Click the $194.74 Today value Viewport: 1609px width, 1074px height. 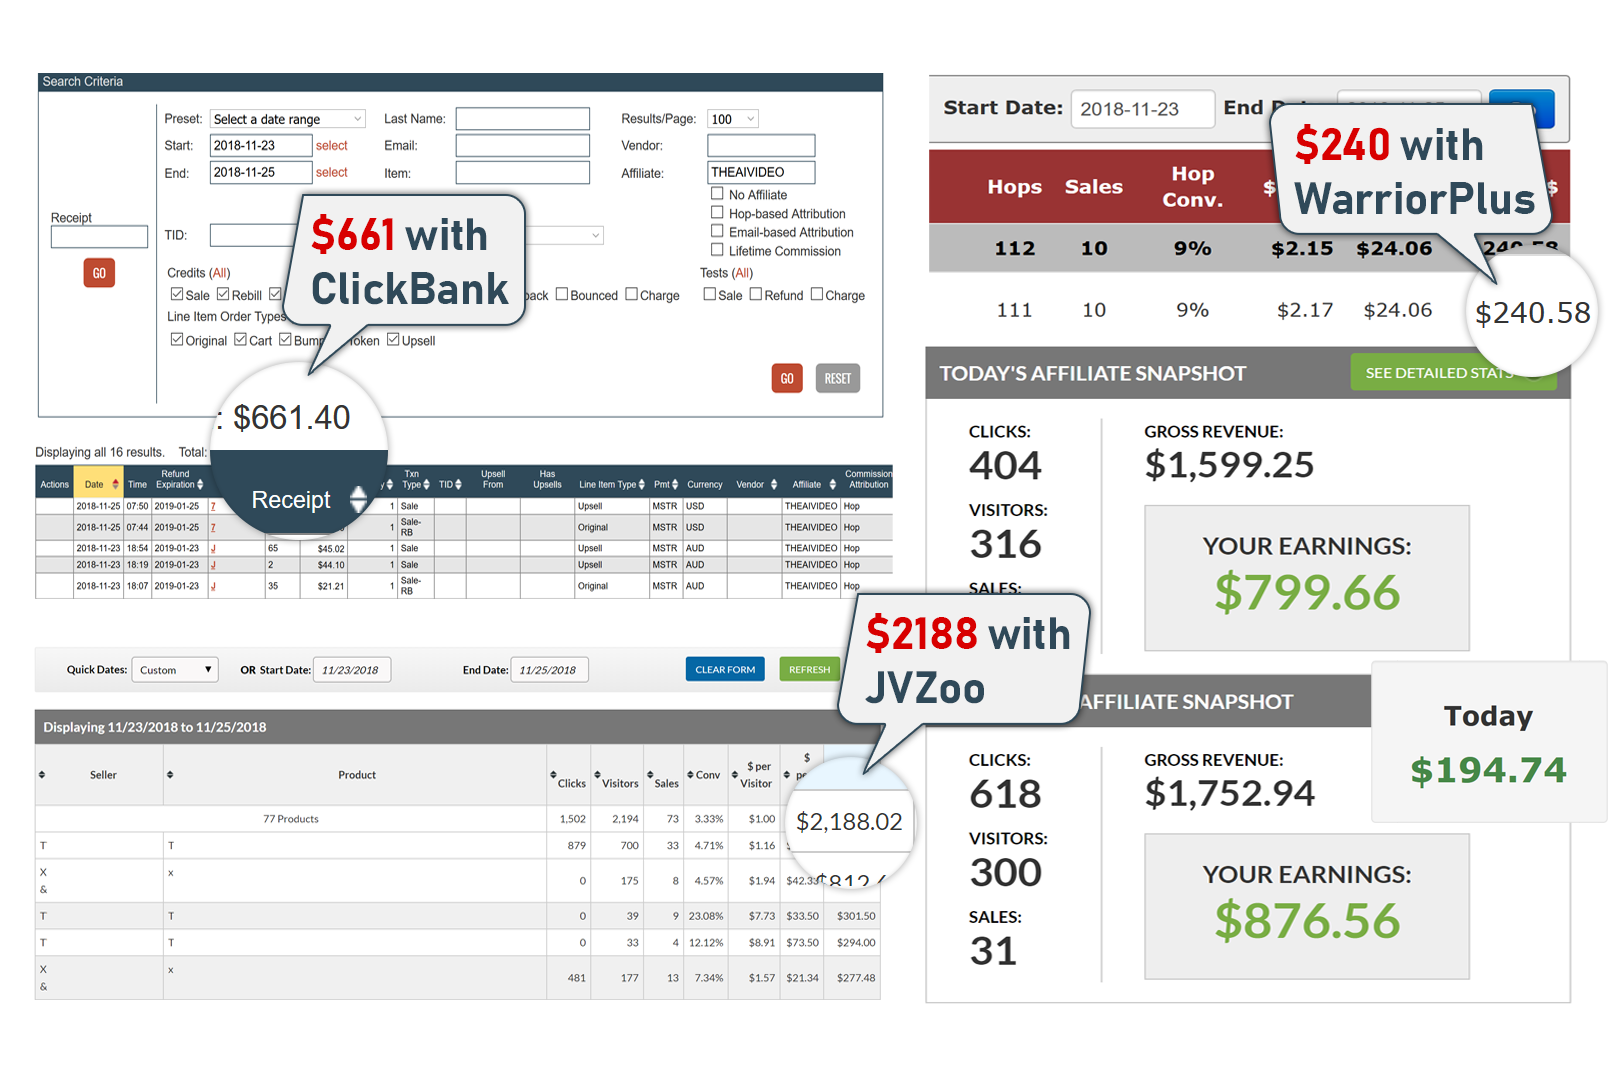pyautogui.click(x=1488, y=771)
